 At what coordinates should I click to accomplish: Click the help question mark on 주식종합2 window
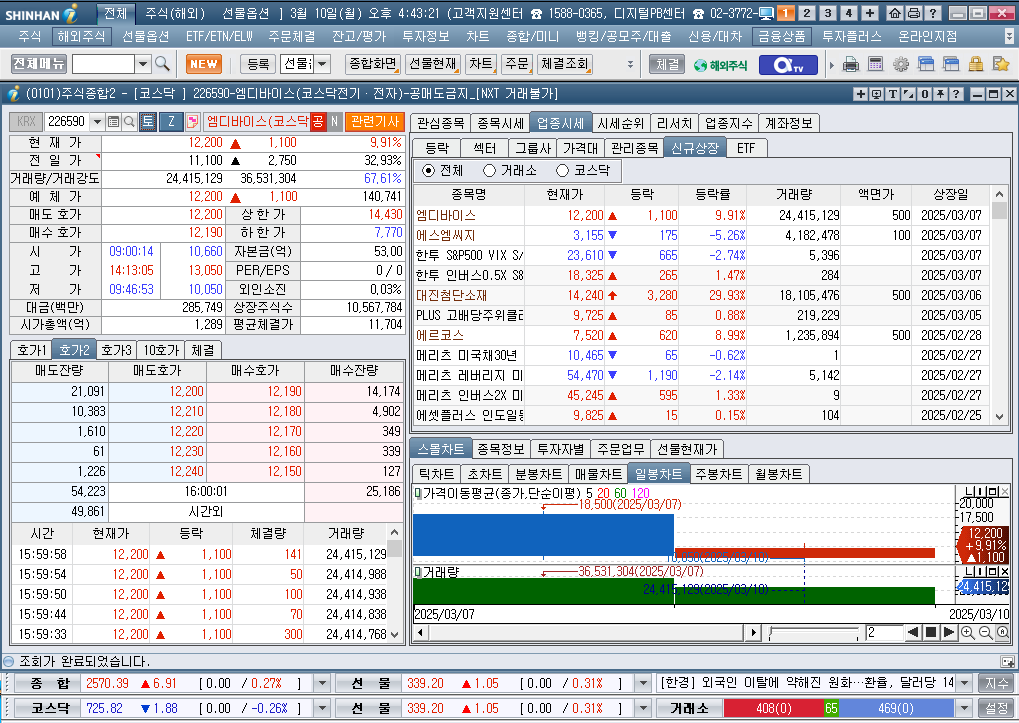pyautogui.click(x=956, y=94)
